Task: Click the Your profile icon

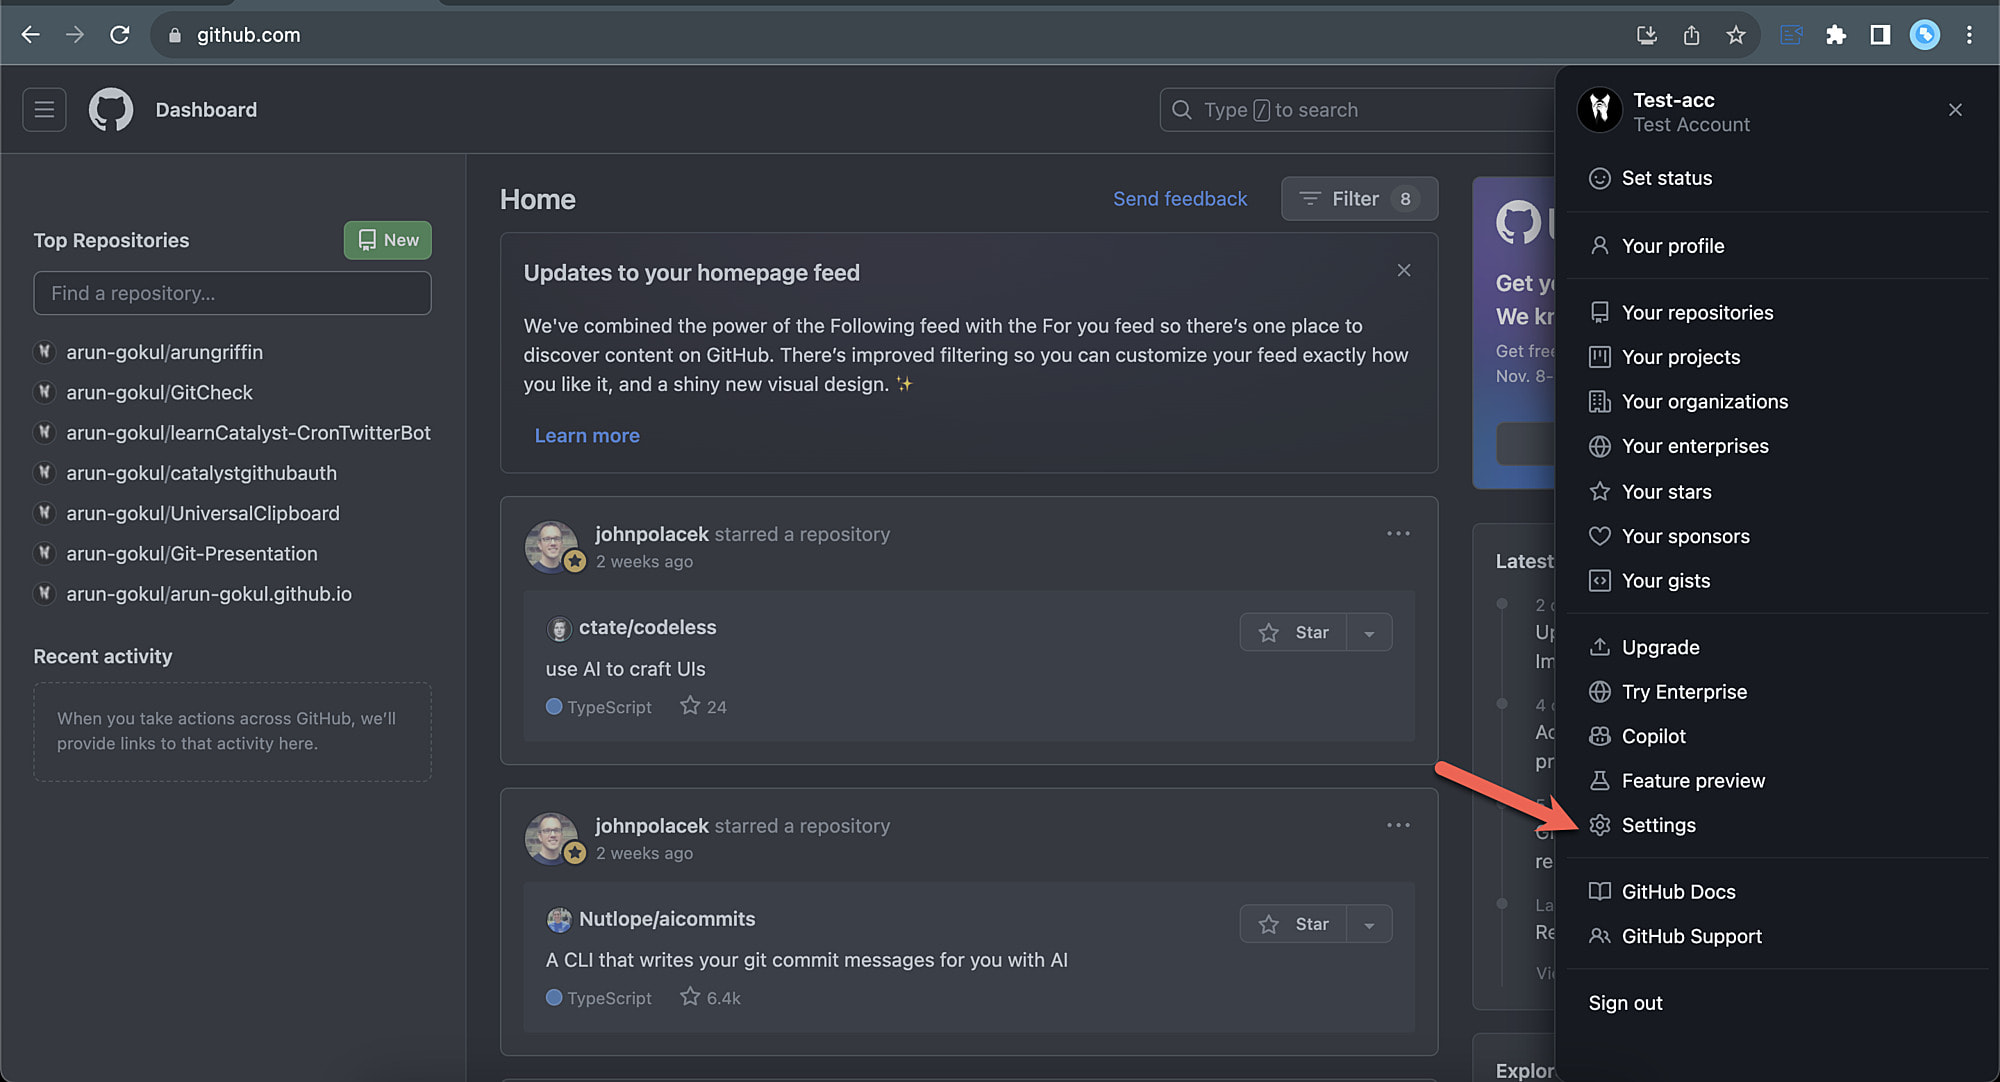Action: pos(1599,245)
